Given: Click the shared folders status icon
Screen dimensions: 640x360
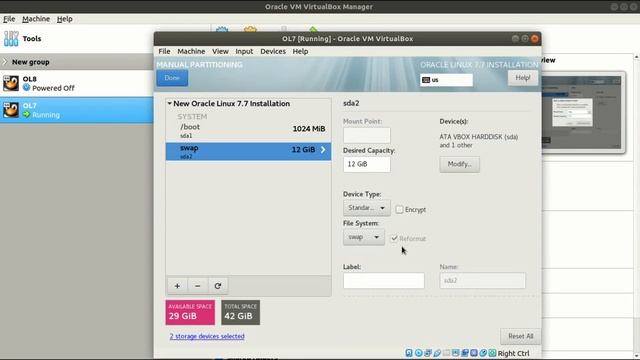Looking at the screenshot, I should tap(456, 353).
